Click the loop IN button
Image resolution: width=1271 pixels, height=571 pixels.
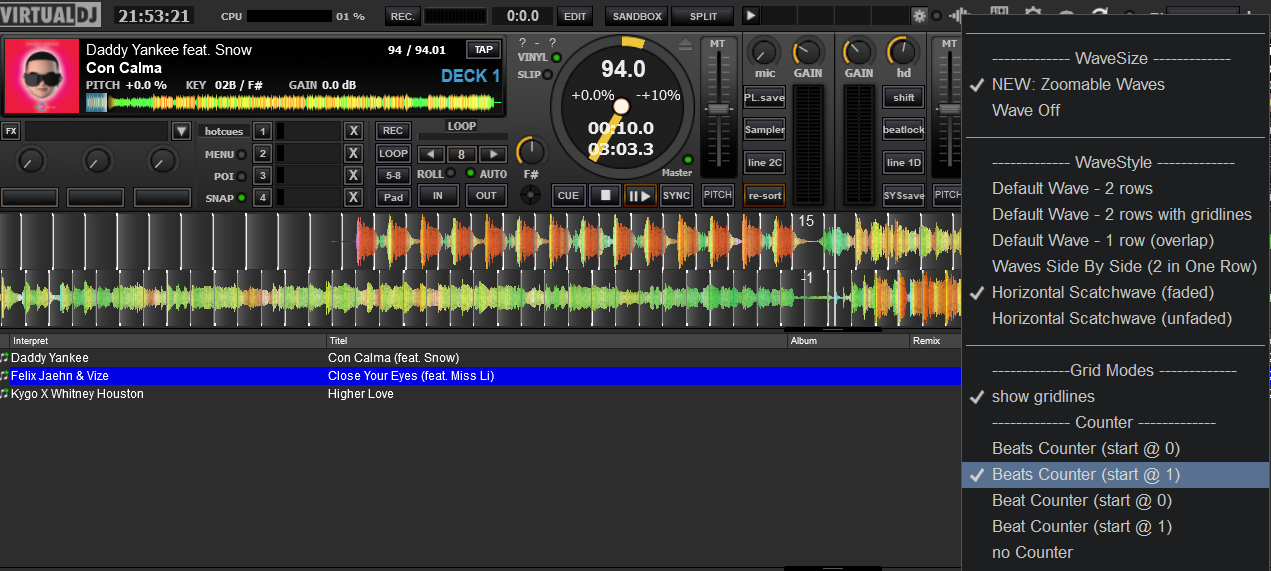pos(438,196)
